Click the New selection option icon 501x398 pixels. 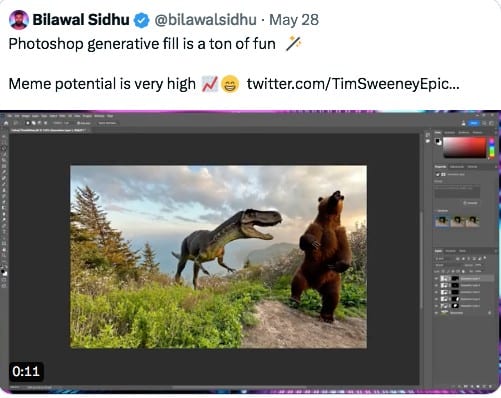(x=28, y=123)
